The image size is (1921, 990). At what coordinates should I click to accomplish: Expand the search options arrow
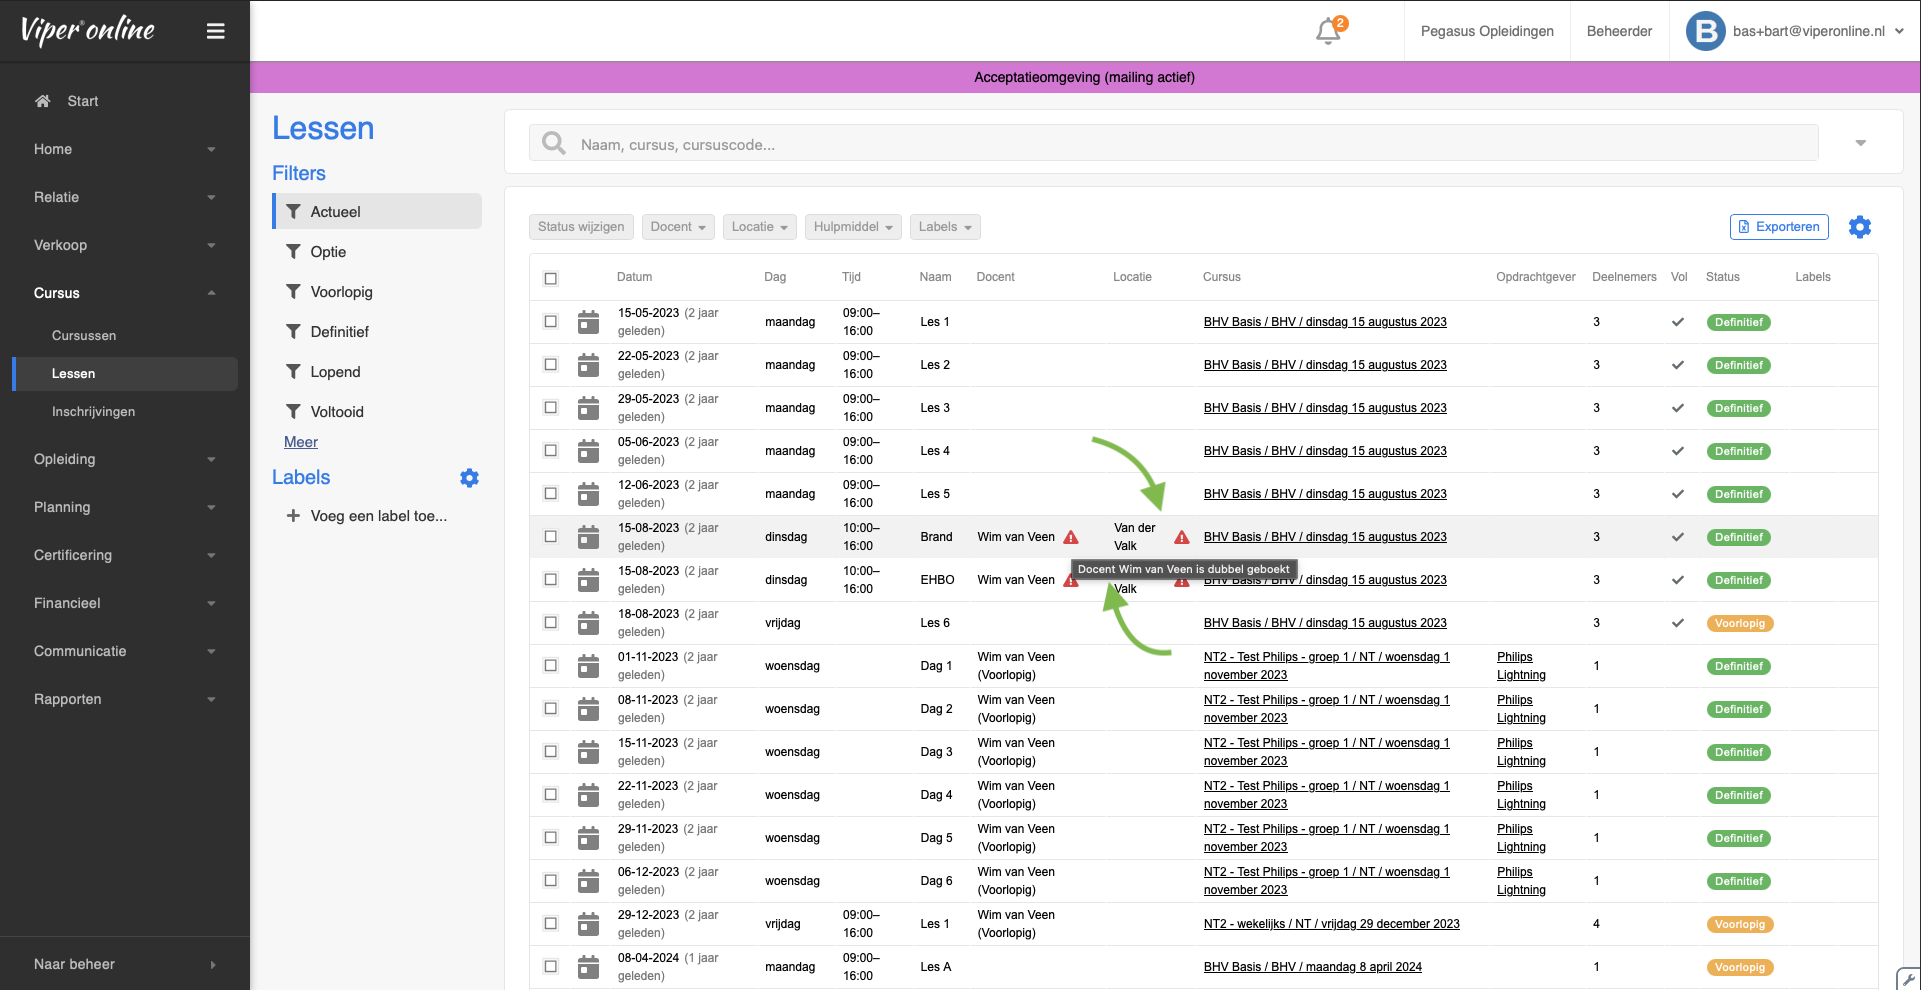point(1860,143)
